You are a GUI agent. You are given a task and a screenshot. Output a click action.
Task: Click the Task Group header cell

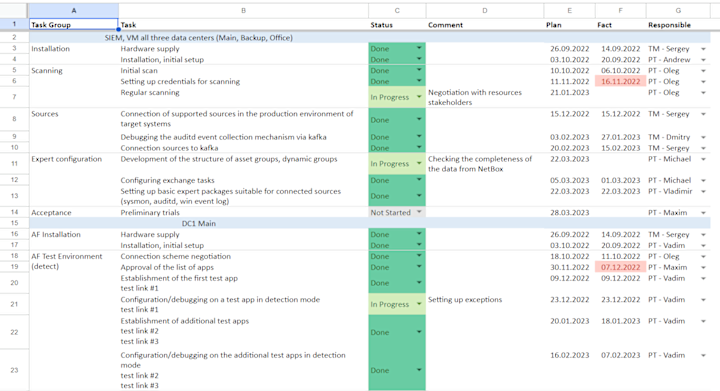(x=73, y=25)
